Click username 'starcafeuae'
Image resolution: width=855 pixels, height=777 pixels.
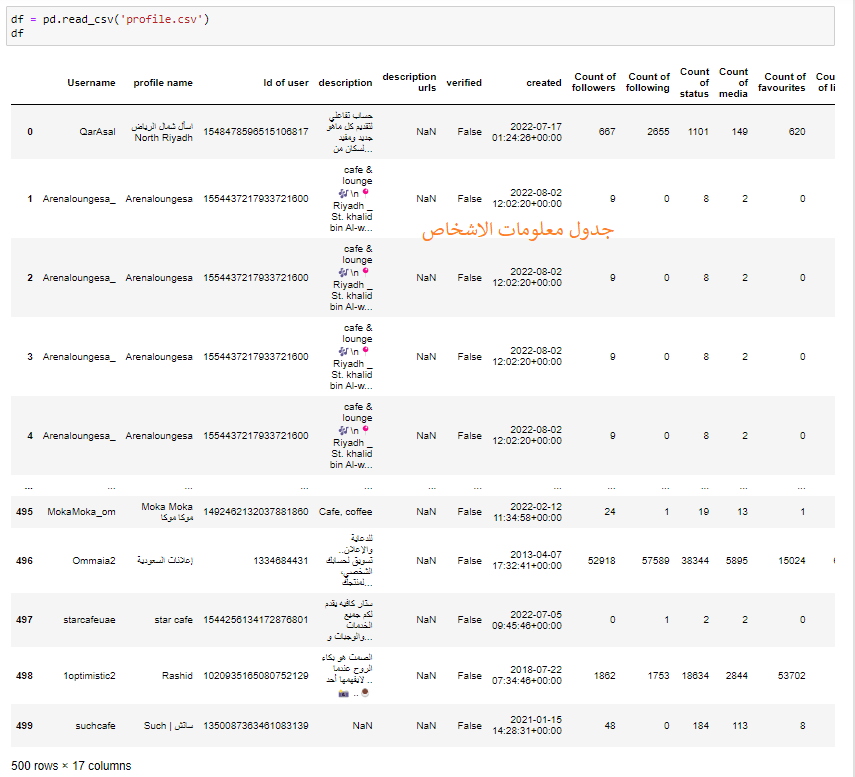click(x=89, y=620)
